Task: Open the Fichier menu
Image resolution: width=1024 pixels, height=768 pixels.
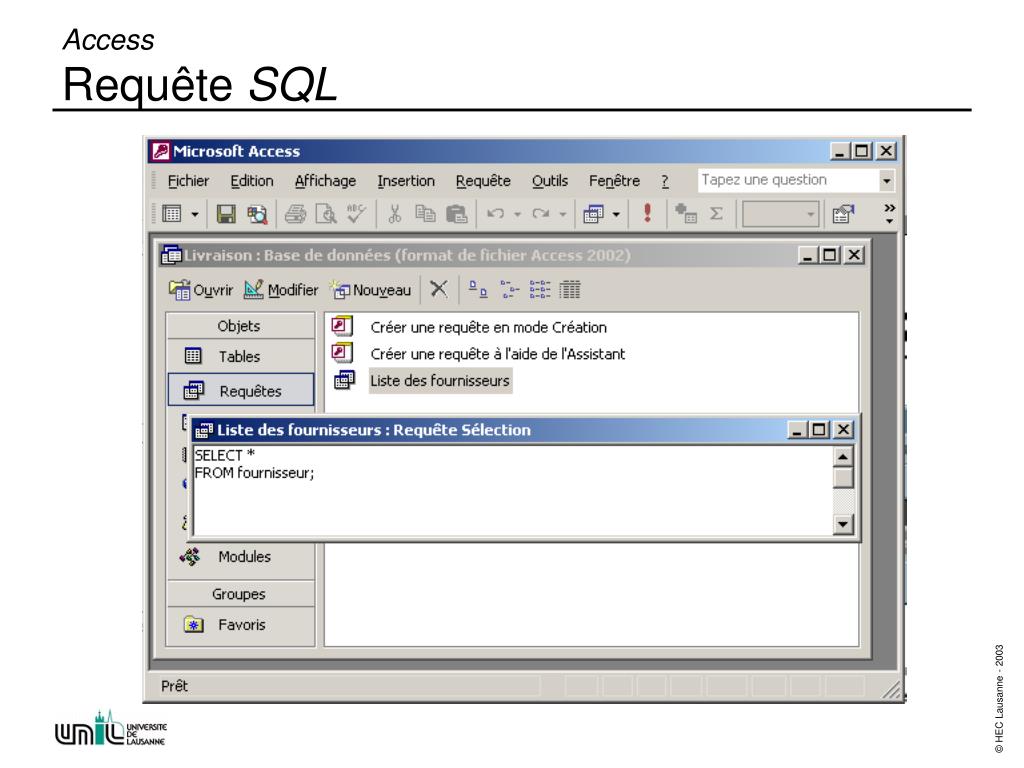Action: 188,181
